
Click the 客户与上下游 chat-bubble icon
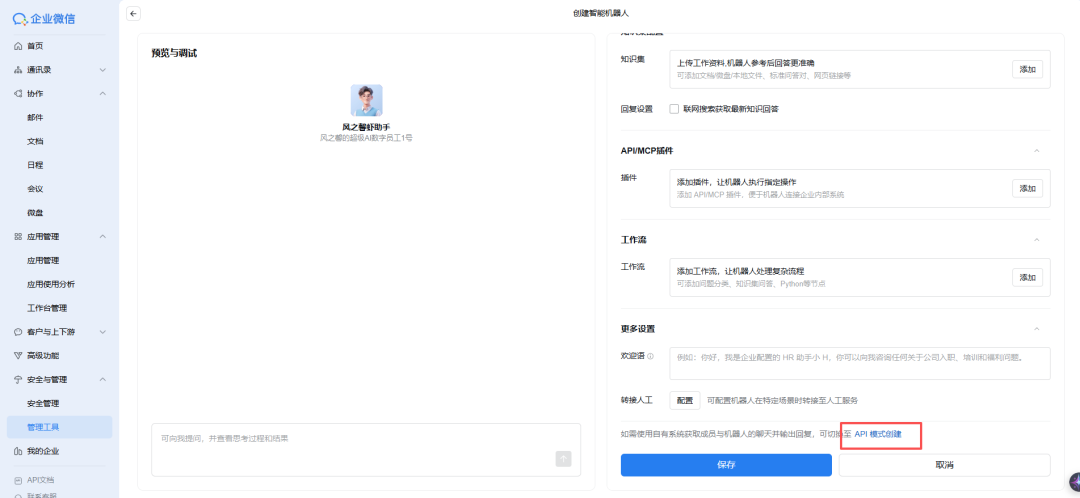(18, 332)
